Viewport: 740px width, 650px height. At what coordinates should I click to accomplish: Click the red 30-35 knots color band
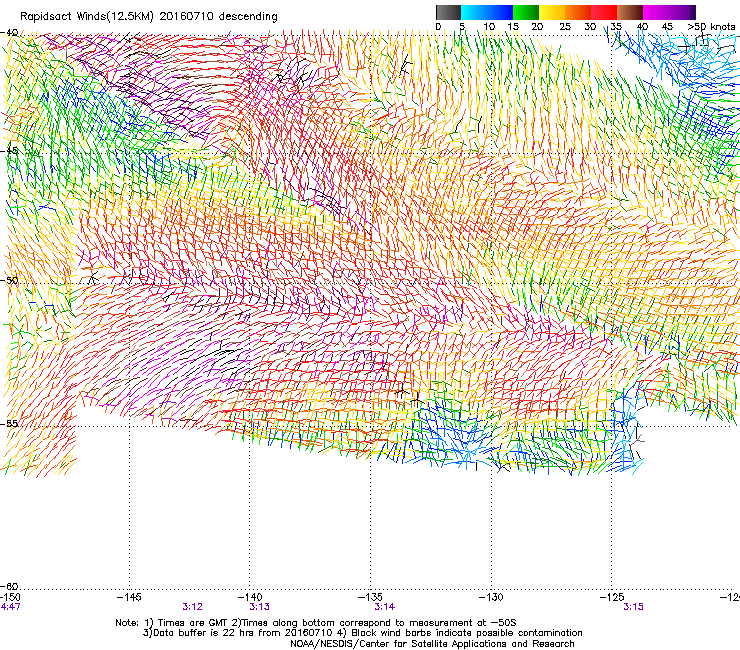tap(604, 12)
